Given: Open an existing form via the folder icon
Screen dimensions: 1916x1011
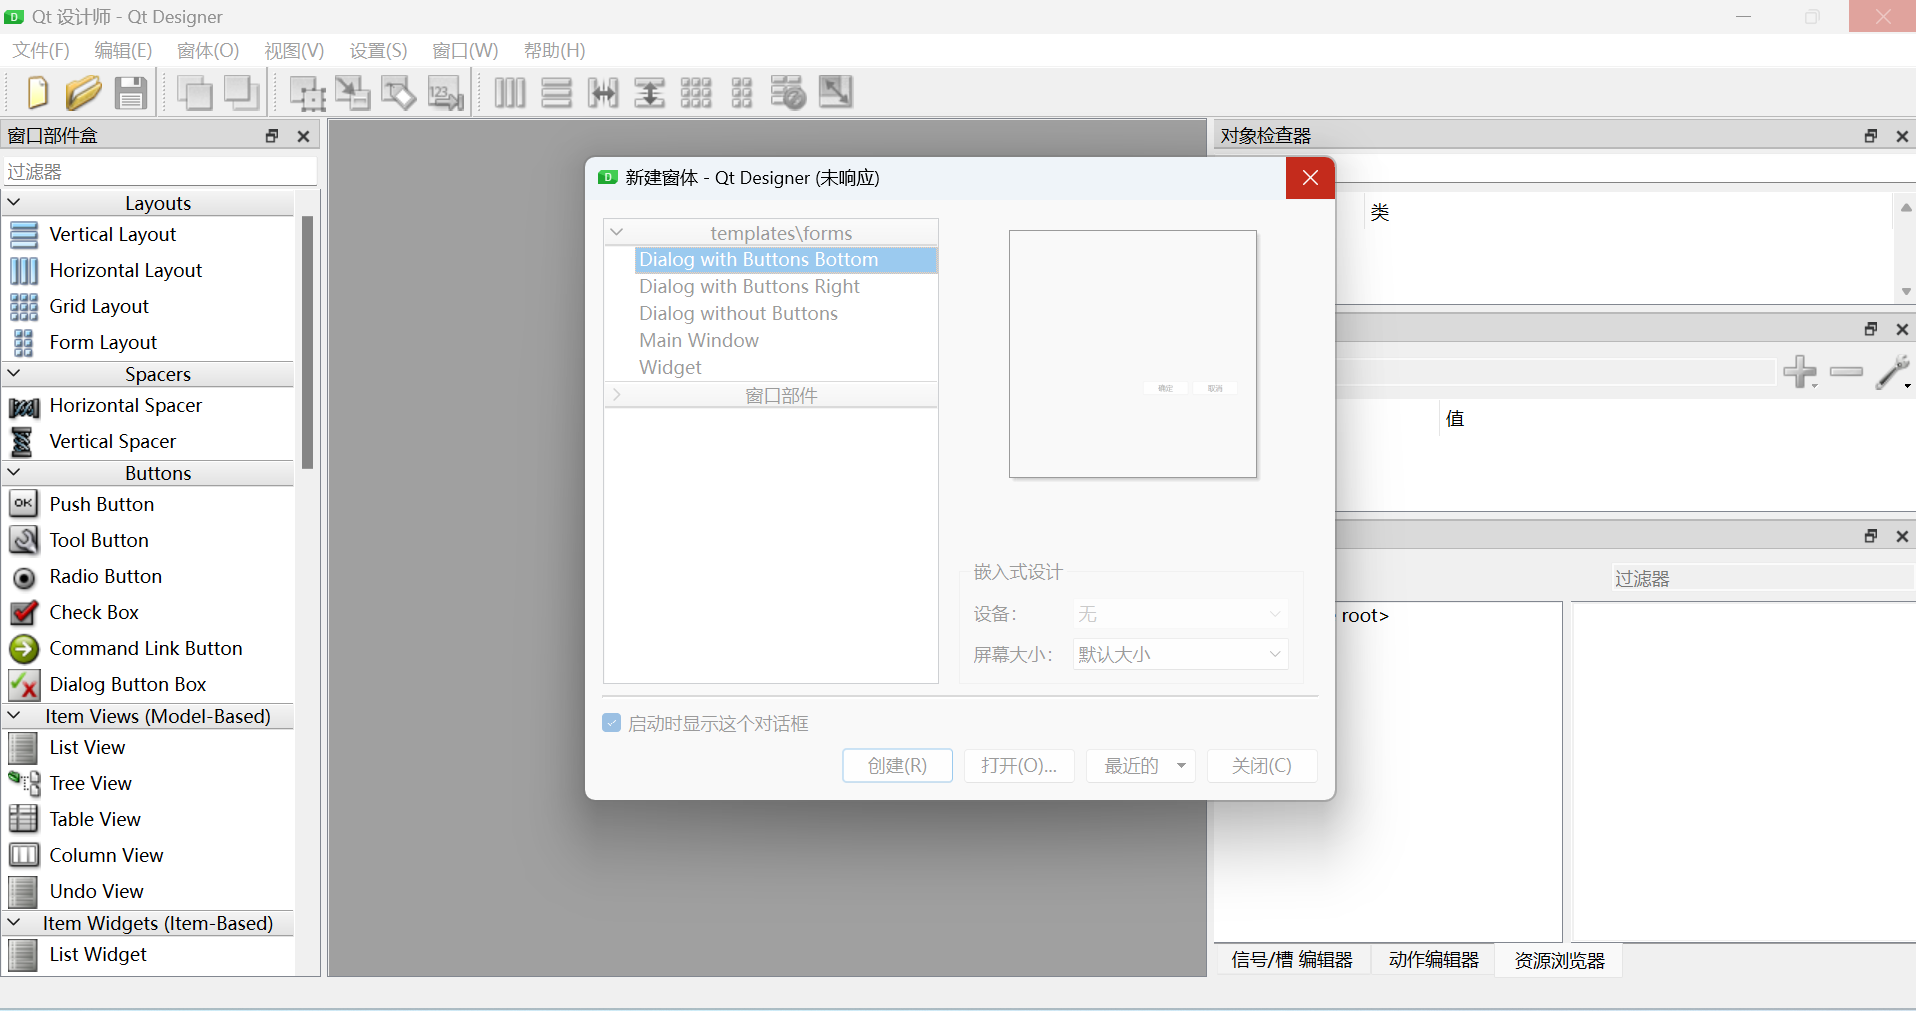Looking at the screenshot, I should 84,92.
